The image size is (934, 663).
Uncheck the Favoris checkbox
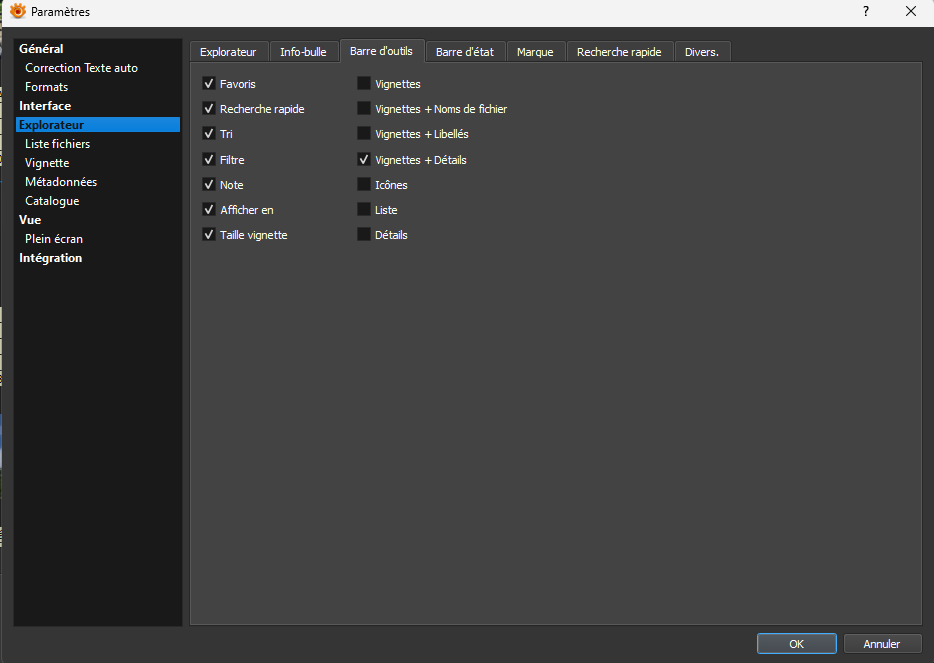[208, 83]
